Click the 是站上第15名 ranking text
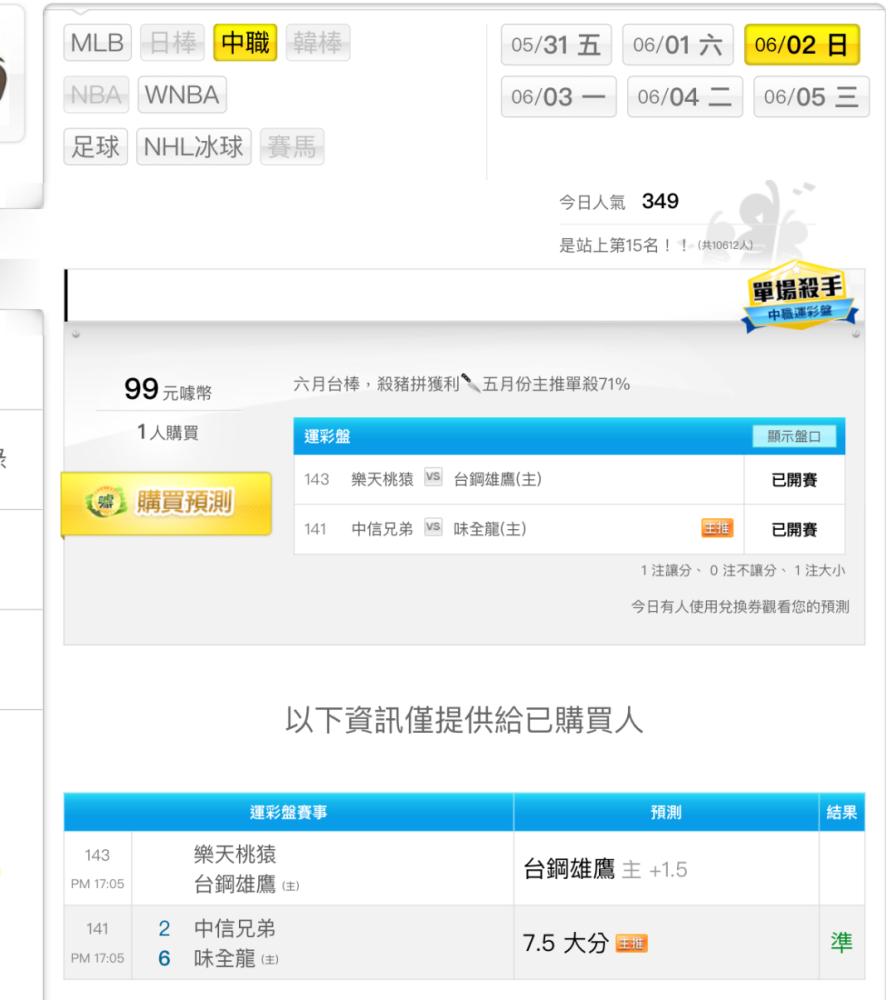896x1000 pixels. coord(624,245)
